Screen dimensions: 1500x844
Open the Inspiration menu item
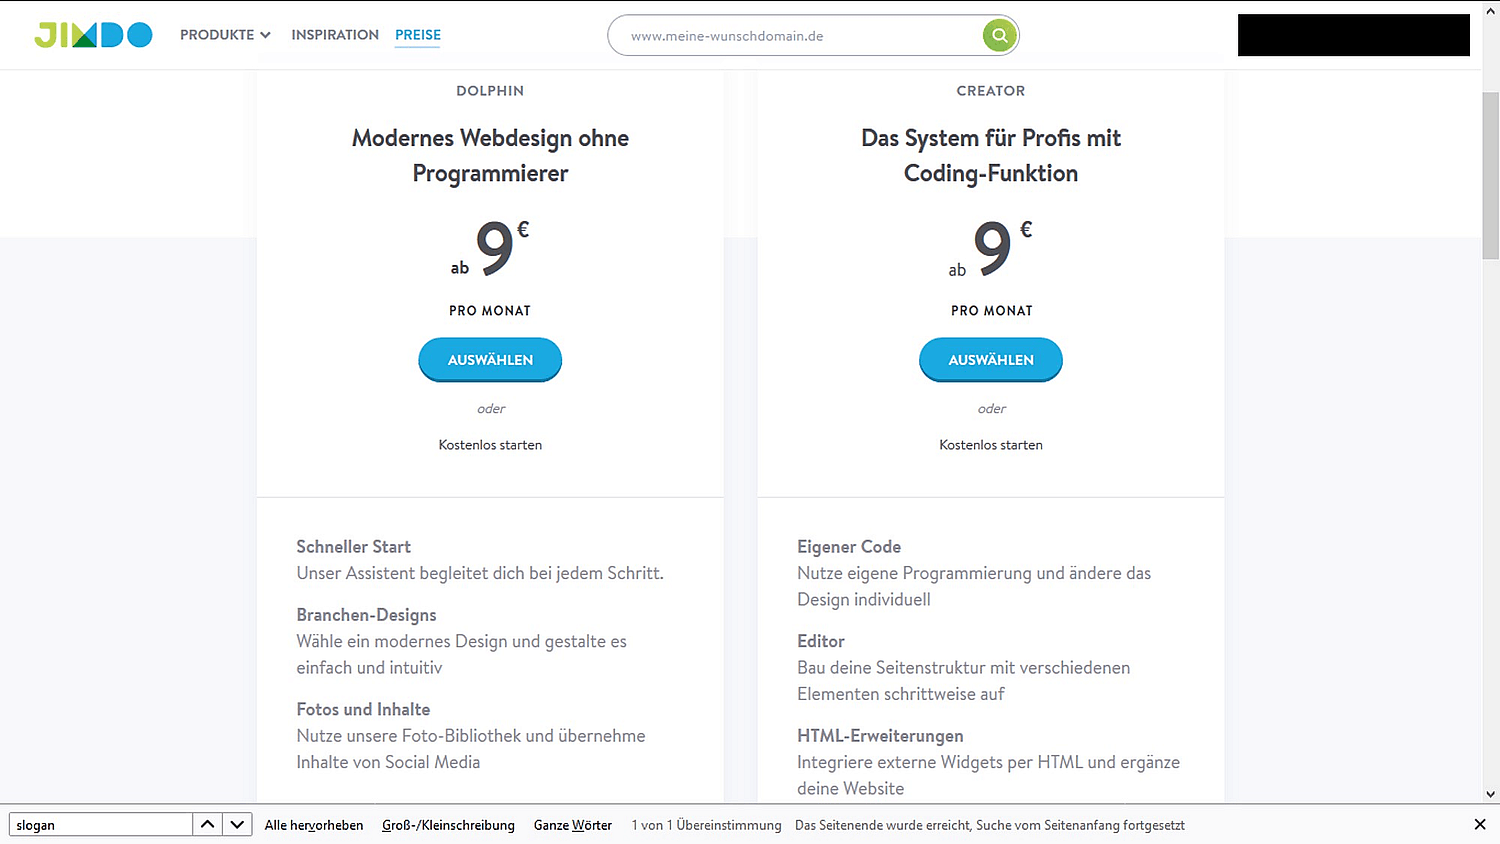click(335, 35)
